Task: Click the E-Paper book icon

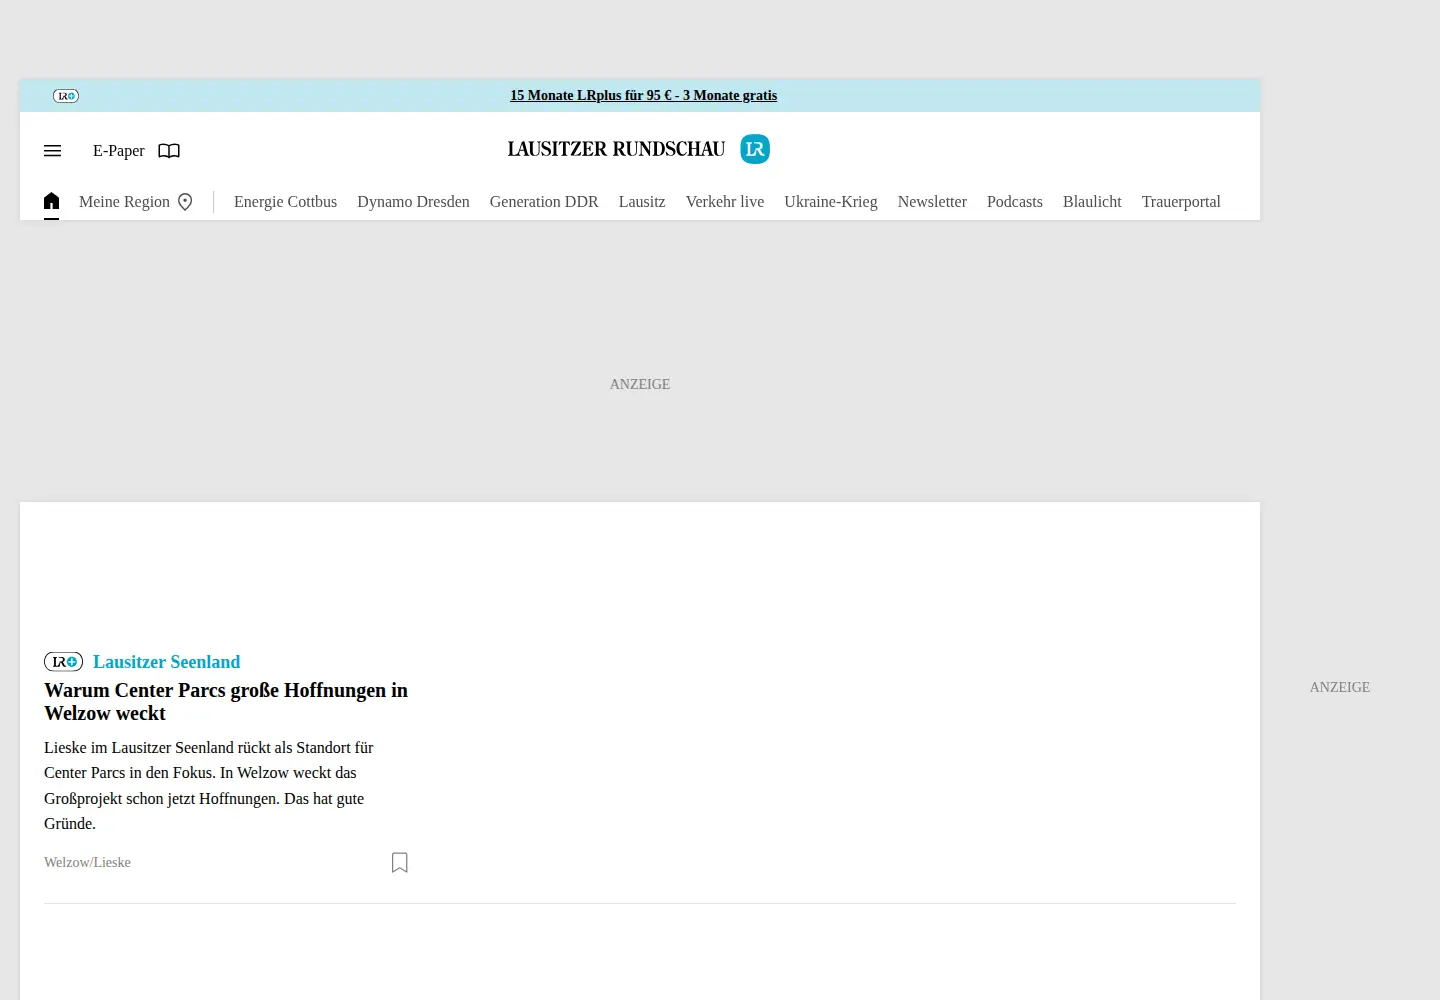Action: 169,151
